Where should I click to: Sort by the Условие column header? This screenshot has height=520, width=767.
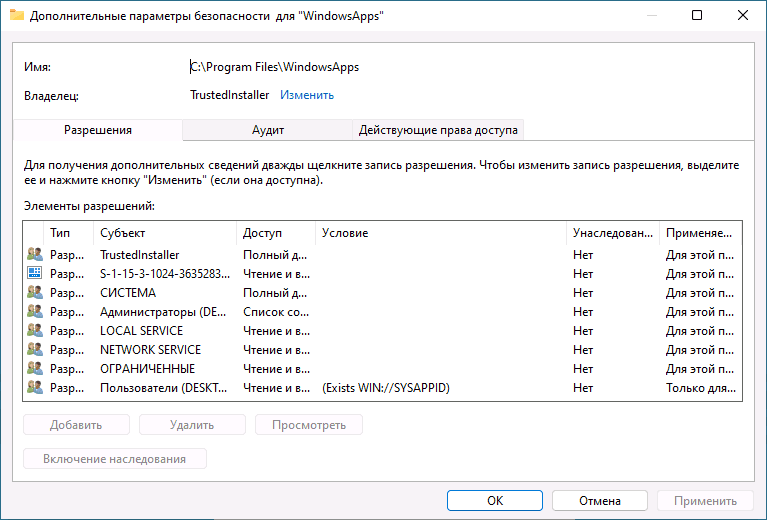(441, 233)
